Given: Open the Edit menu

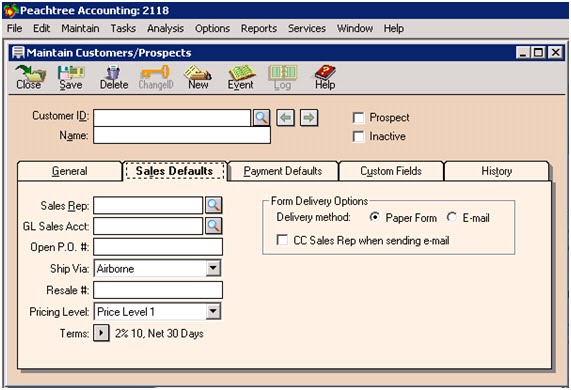Looking at the screenshot, I should (42, 28).
